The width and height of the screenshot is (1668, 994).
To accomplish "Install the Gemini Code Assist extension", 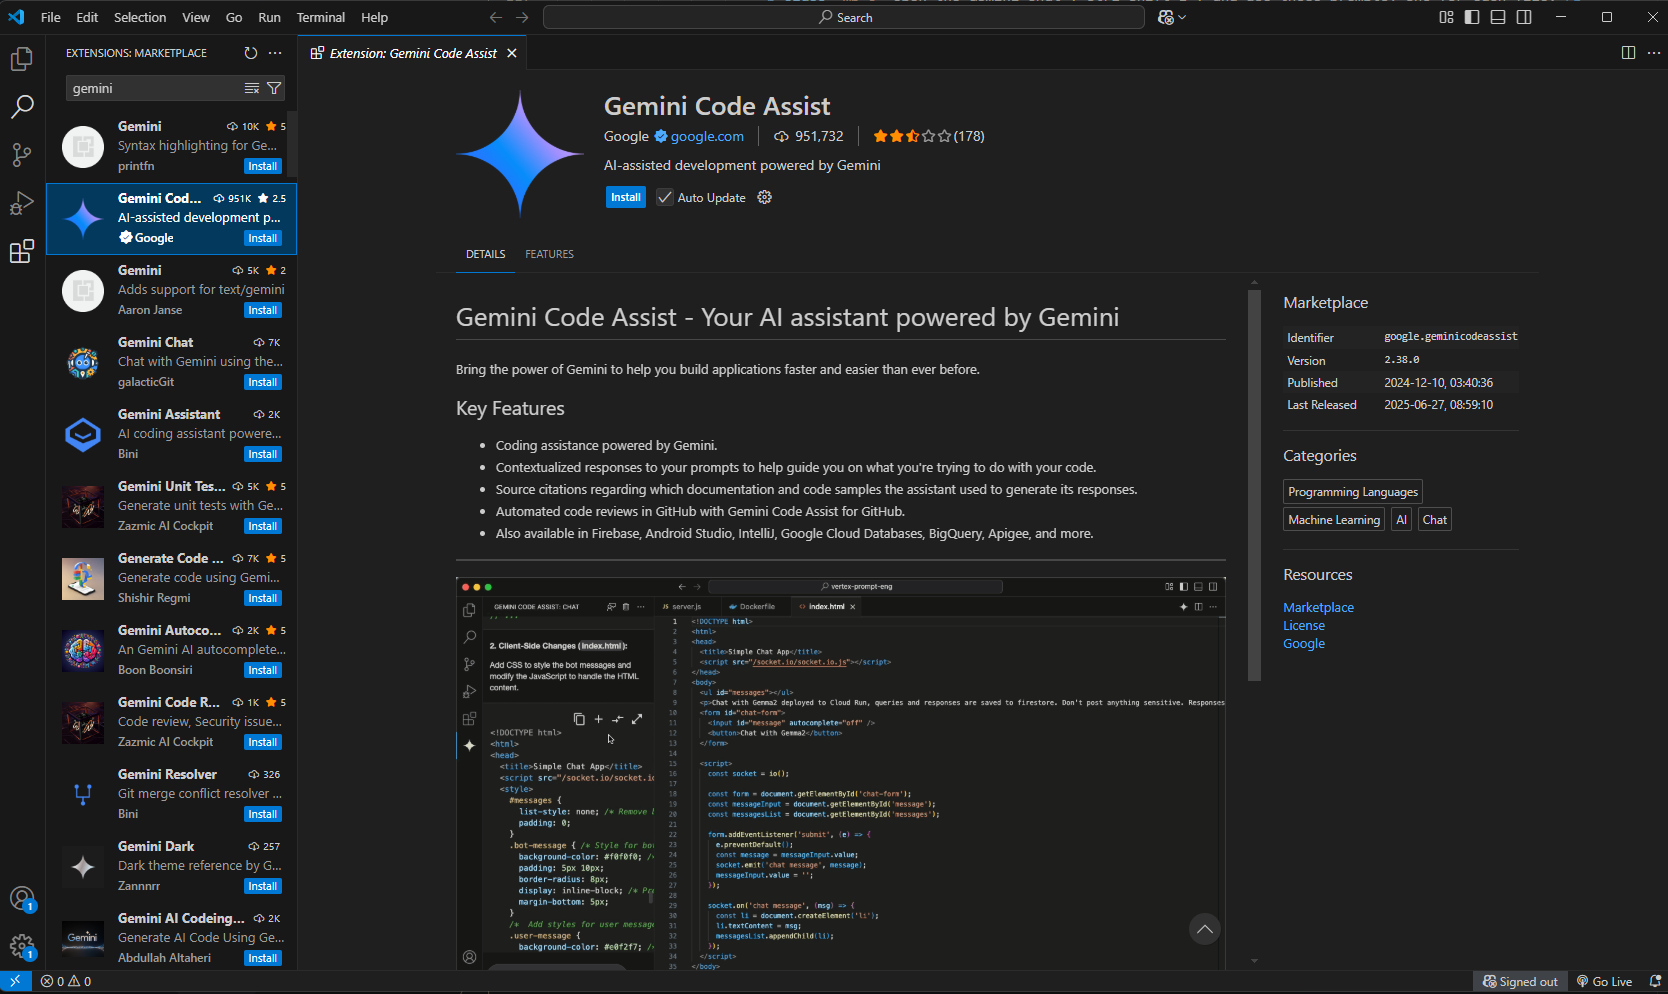I will [625, 197].
